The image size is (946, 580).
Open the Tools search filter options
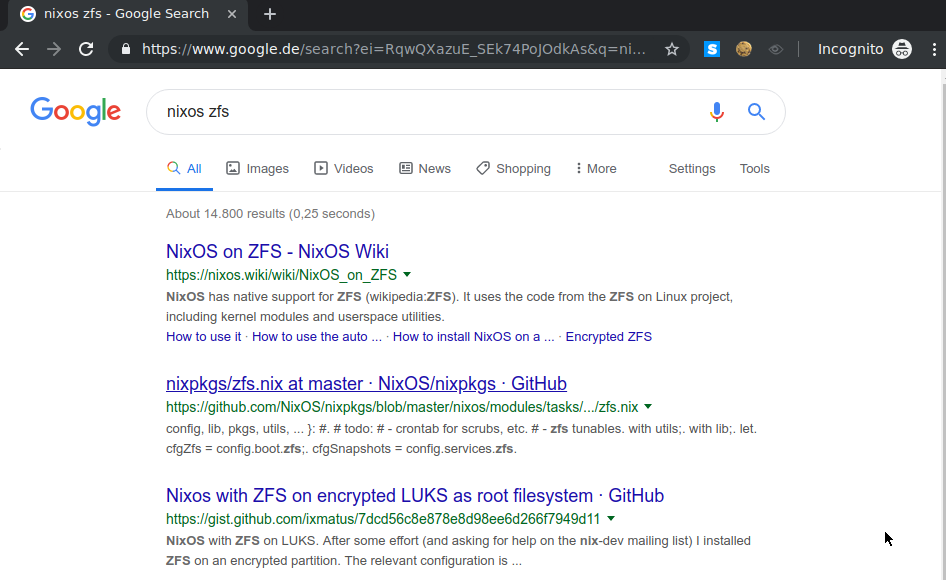[755, 169]
